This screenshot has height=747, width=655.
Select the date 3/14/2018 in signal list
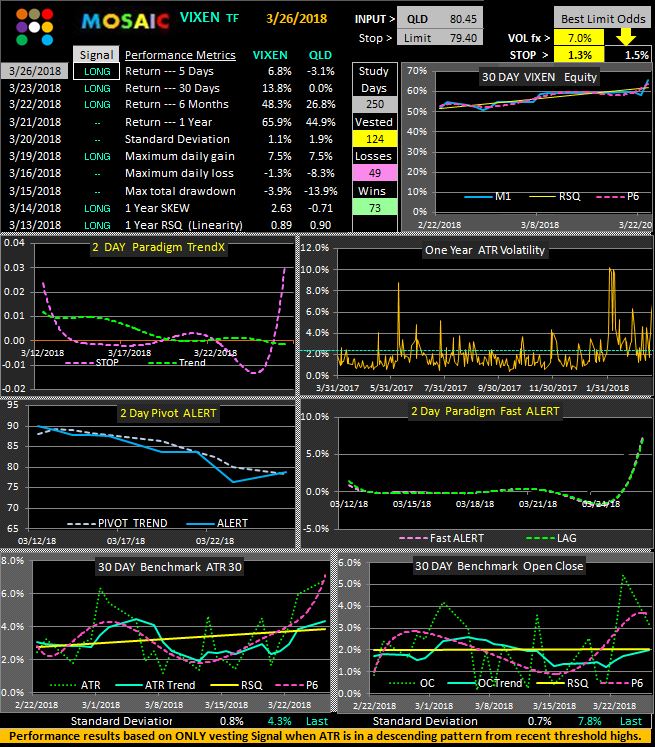click(35, 208)
